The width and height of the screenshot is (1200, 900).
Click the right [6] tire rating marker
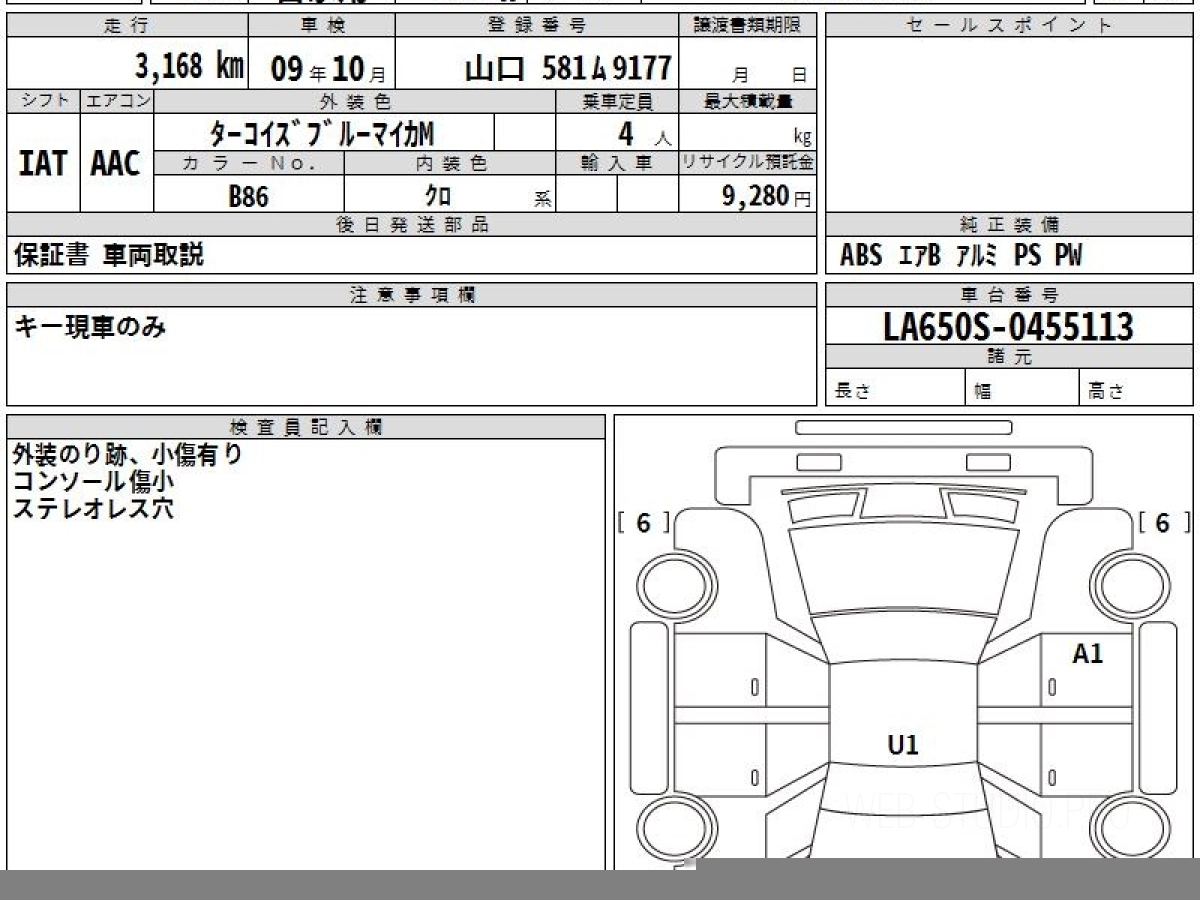[x=1163, y=523]
